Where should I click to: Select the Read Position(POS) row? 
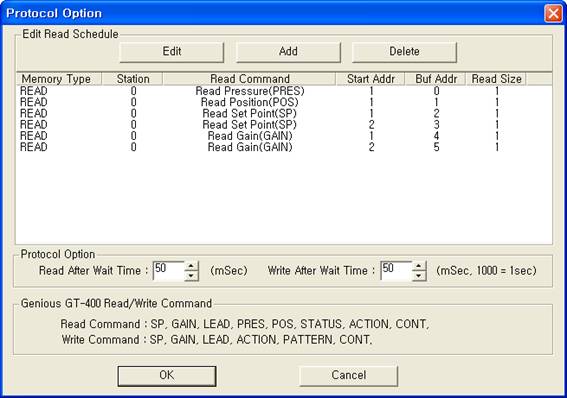click(284, 102)
